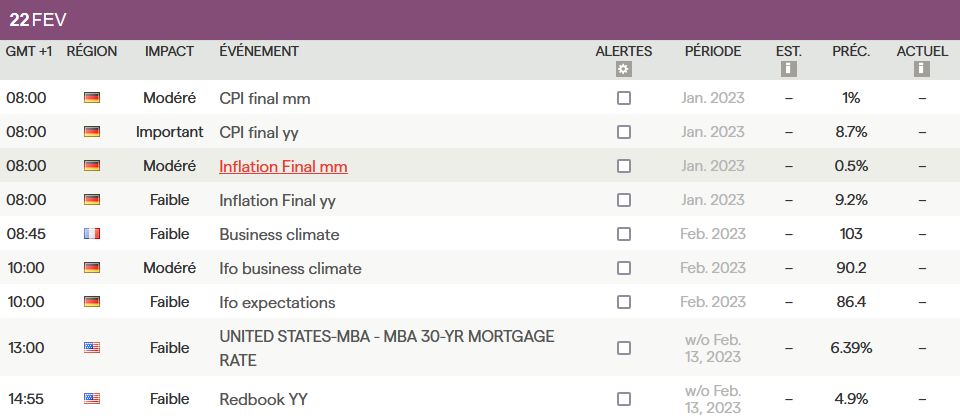Click the ÉVÉNEMENT column header

click(258, 51)
